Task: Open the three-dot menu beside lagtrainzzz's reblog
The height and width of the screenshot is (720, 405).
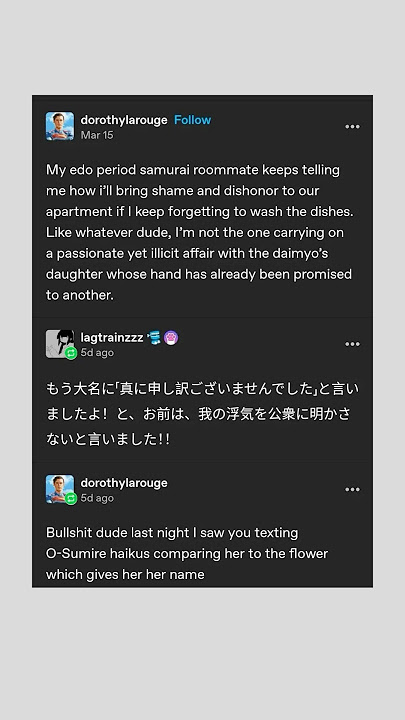Action: (x=352, y=344)
